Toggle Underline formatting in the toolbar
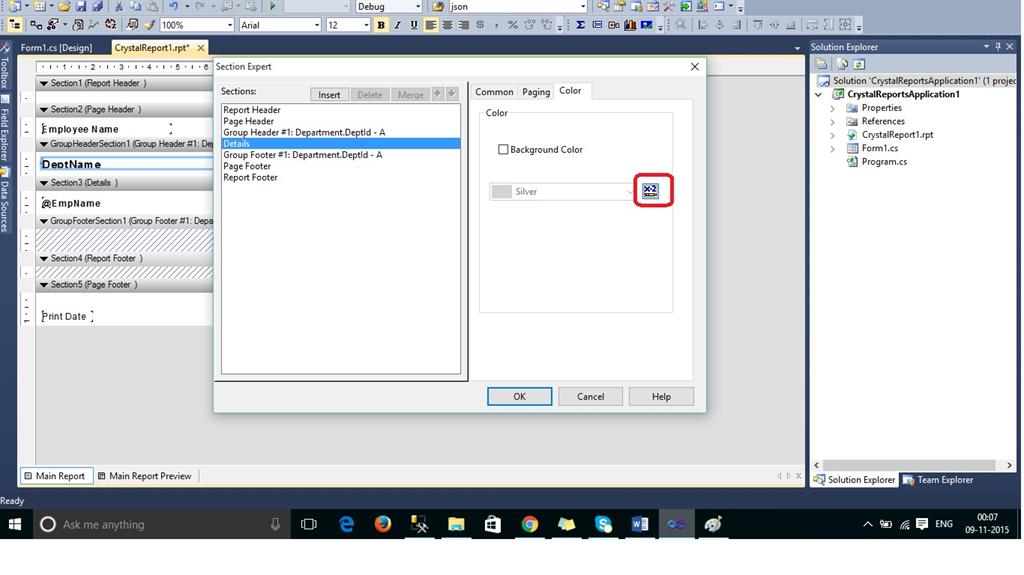Screen dimensions: 1024x575 tap(413, 25)
